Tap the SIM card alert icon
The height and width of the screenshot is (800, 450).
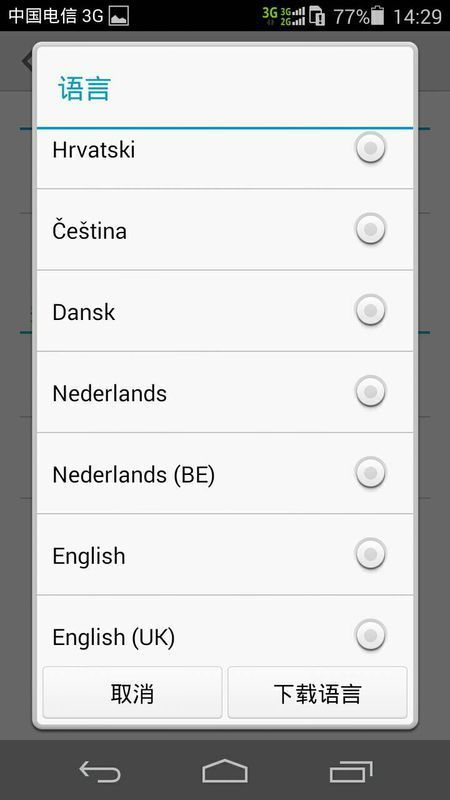317,16
